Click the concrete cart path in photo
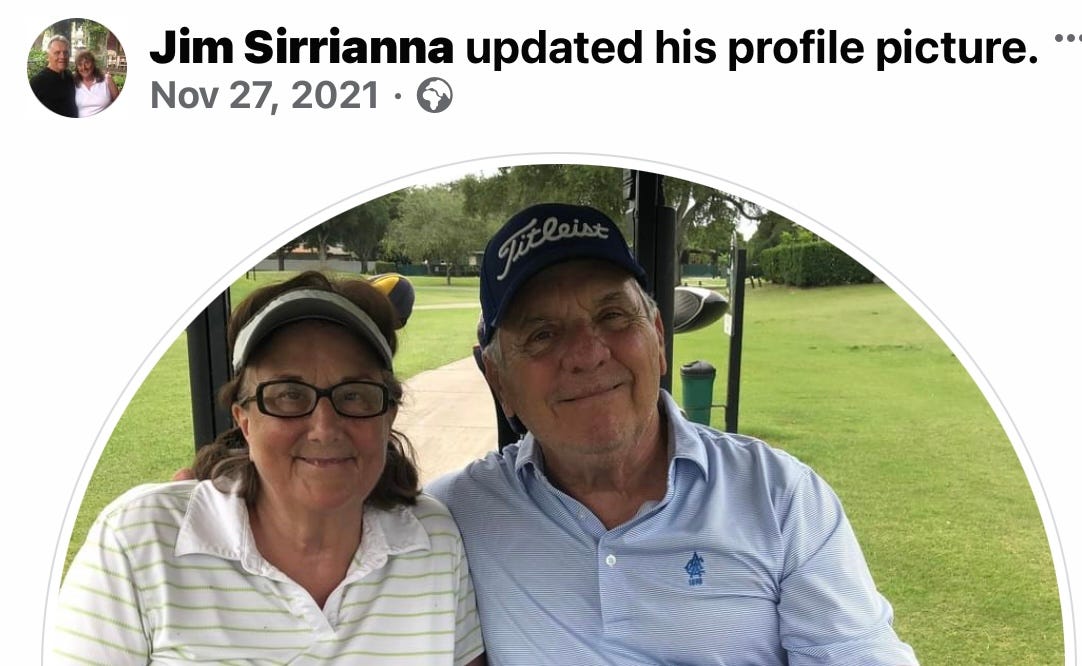This screenshot has height=666, width=1082. pos(447,414)
